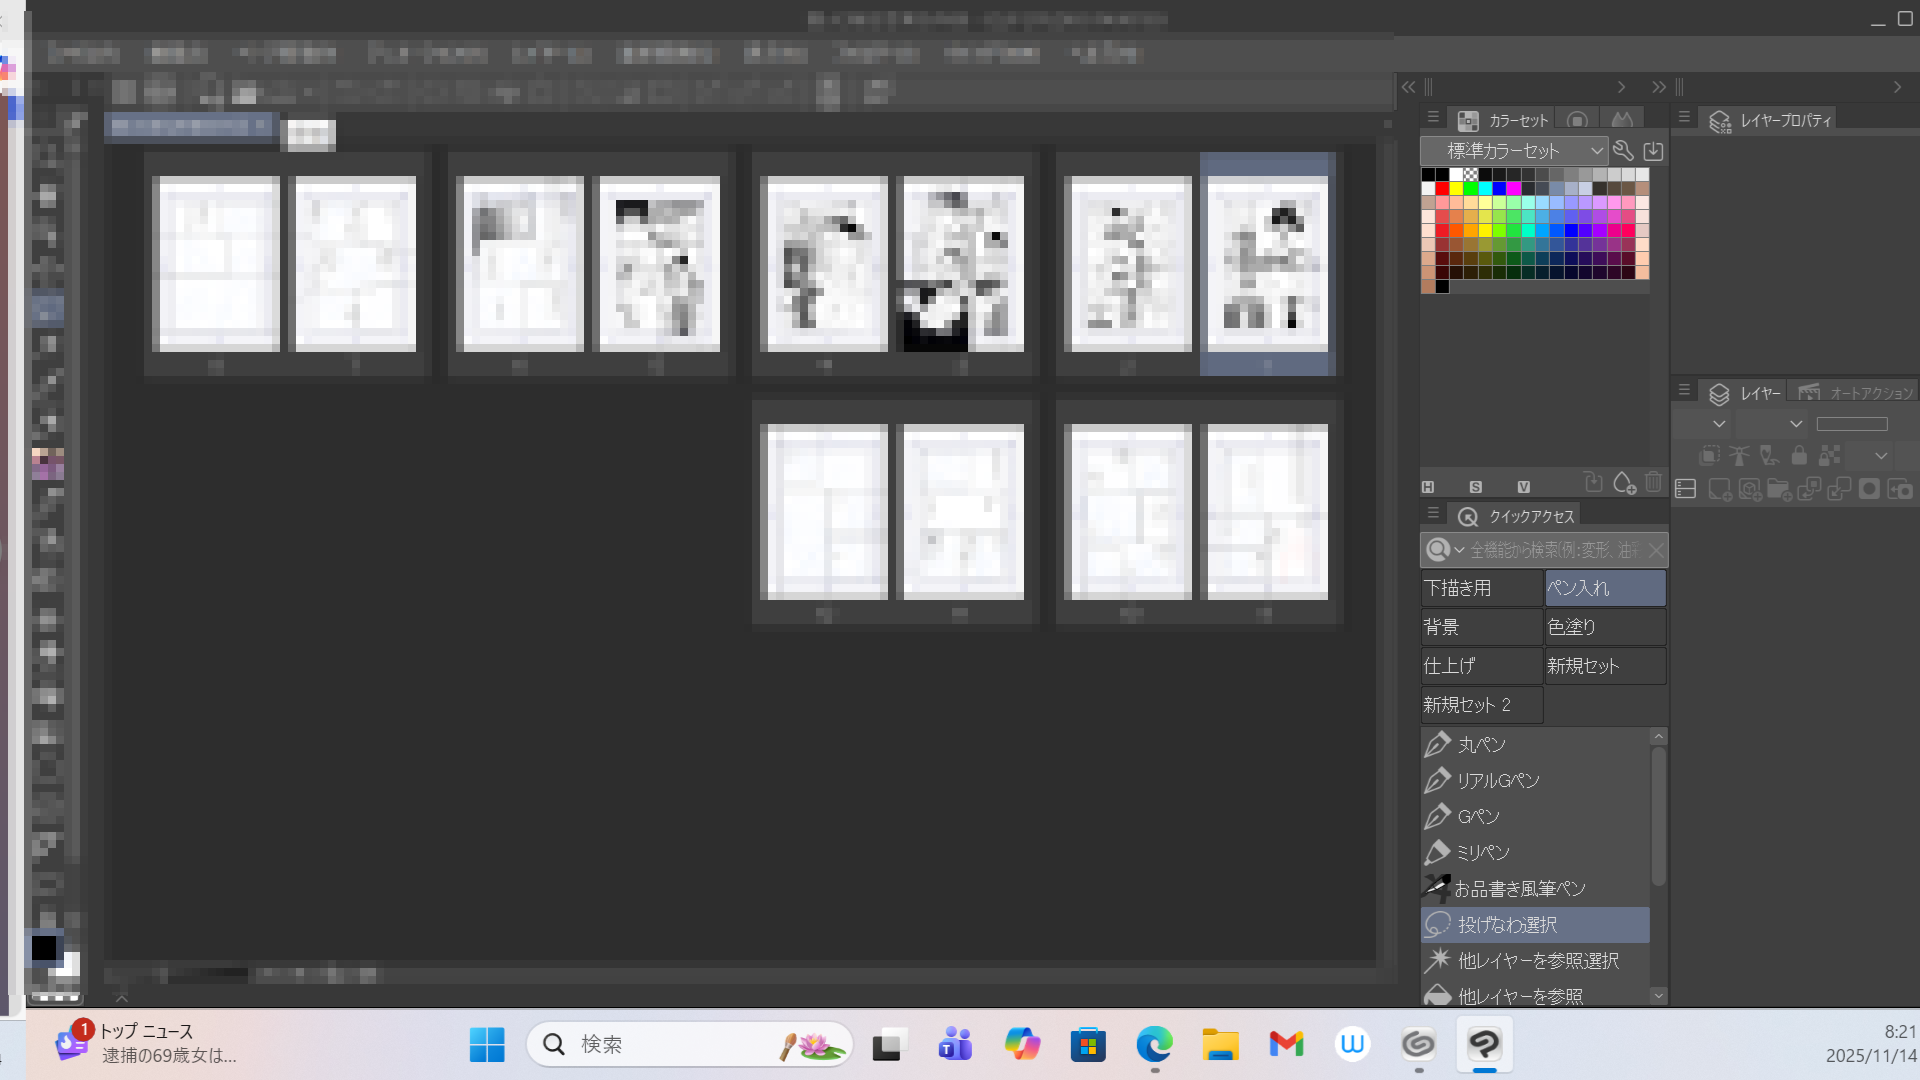The height and width of the screenshot is (1080, 1920).
Task: Toggle the V sort button in color set
Action: point(1523,487)
